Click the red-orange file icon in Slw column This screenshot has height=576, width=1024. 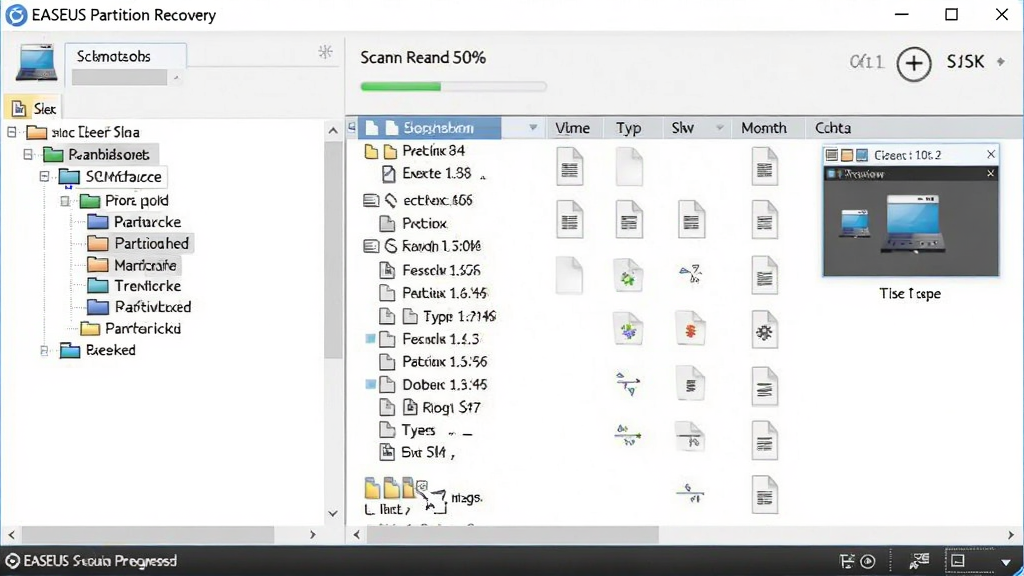[x=690, y=330]
